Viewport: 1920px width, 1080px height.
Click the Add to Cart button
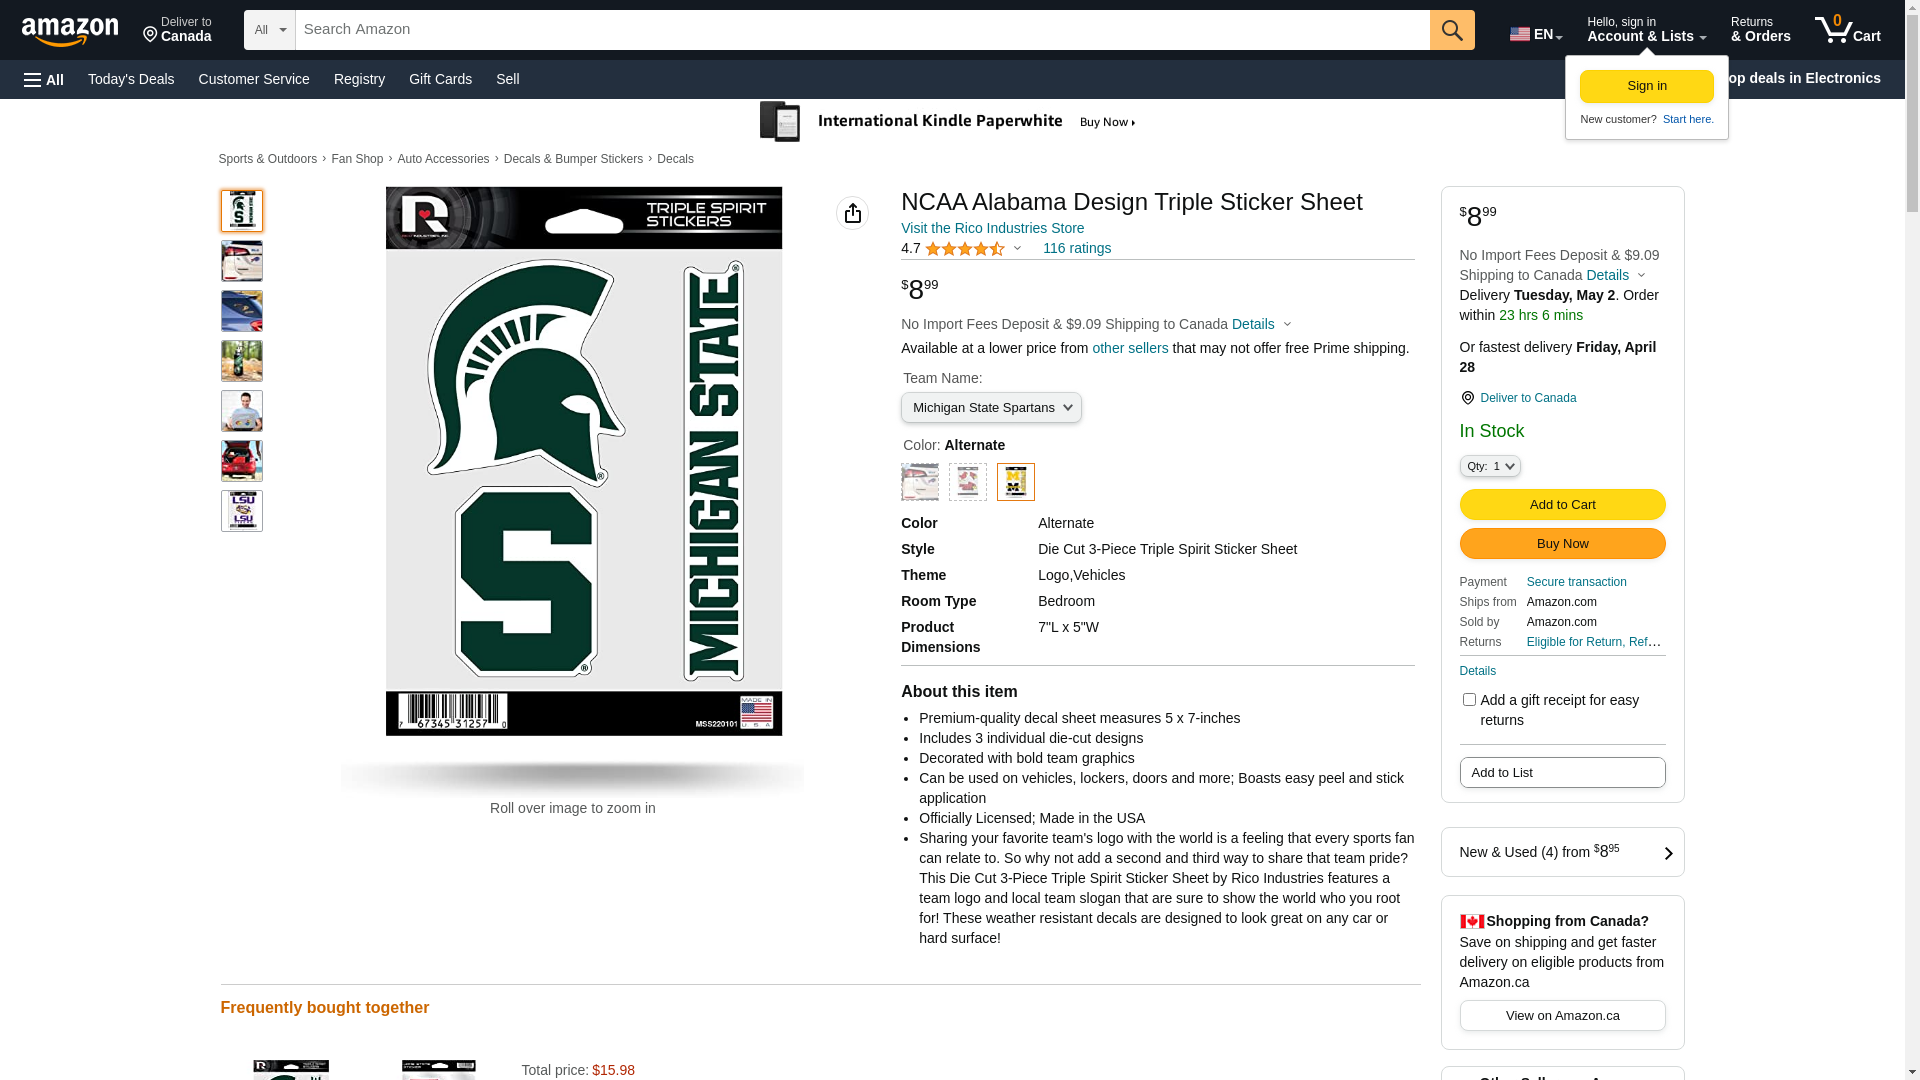point(1561,505)
